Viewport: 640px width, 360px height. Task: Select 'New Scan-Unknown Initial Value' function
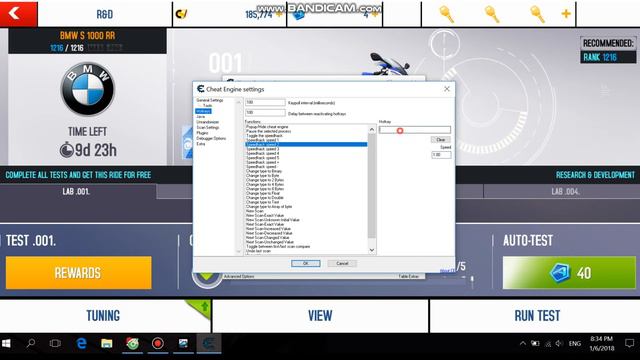point(272,220)
